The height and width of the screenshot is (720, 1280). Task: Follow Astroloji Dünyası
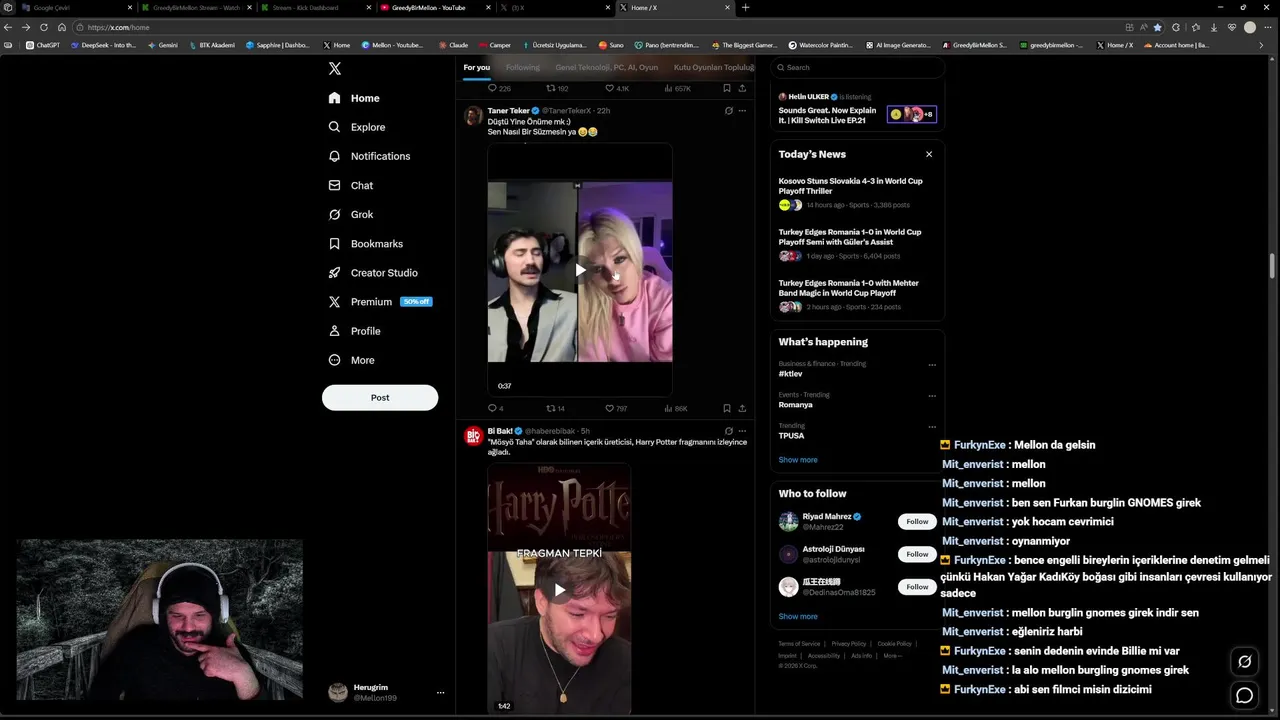[x=917, y=554]
